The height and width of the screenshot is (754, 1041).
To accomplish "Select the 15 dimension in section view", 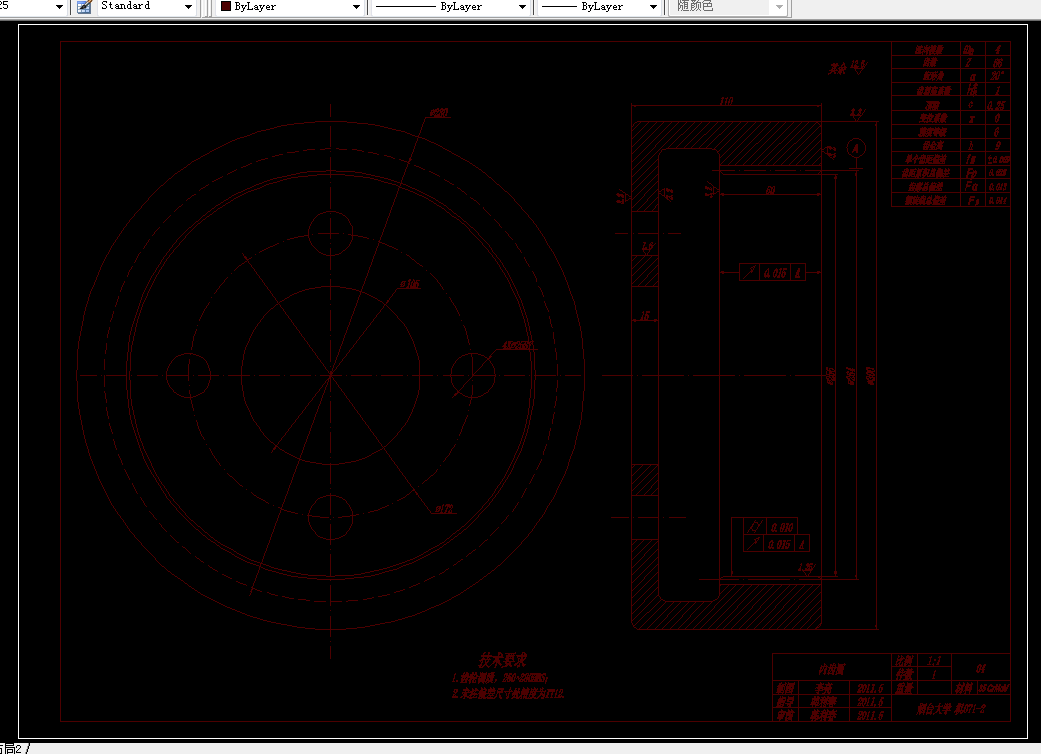I will (x=645, y=316).
